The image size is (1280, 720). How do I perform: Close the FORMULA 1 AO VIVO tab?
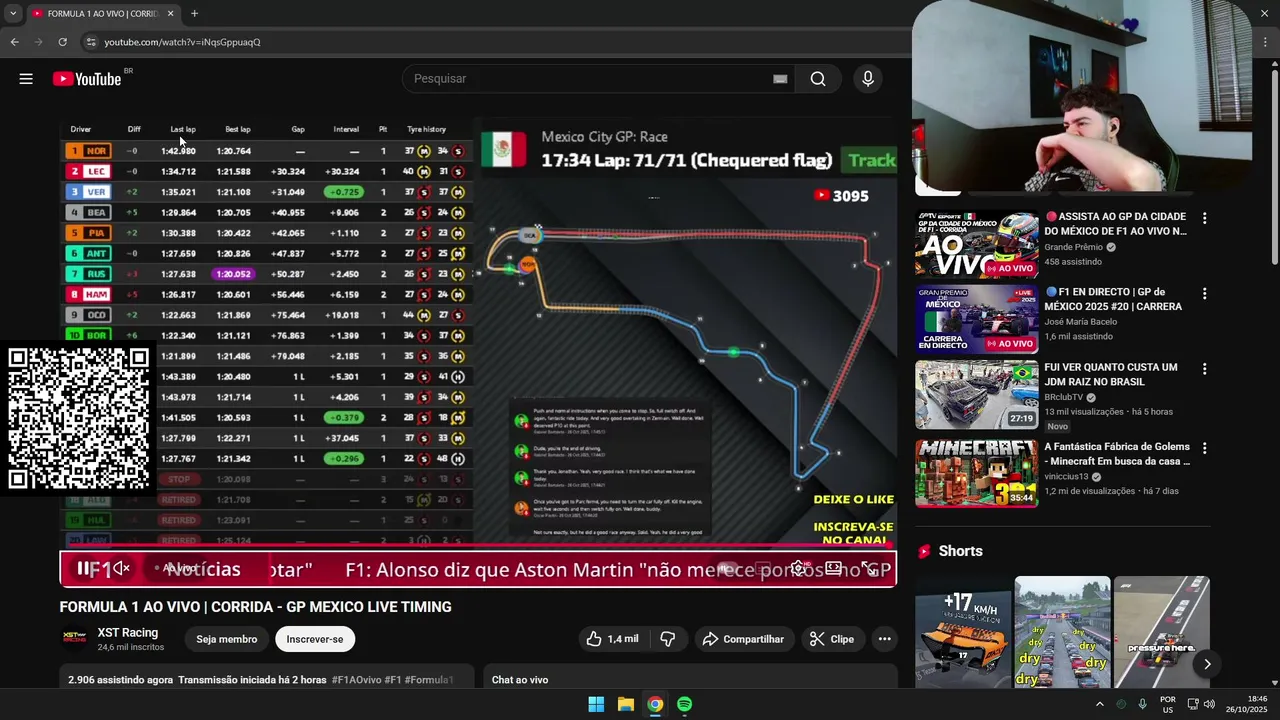point(170,14)
